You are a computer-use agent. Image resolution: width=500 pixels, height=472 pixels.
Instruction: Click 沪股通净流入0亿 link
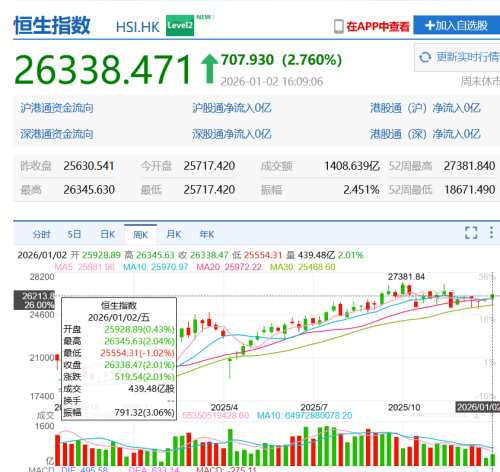(232, 108)
